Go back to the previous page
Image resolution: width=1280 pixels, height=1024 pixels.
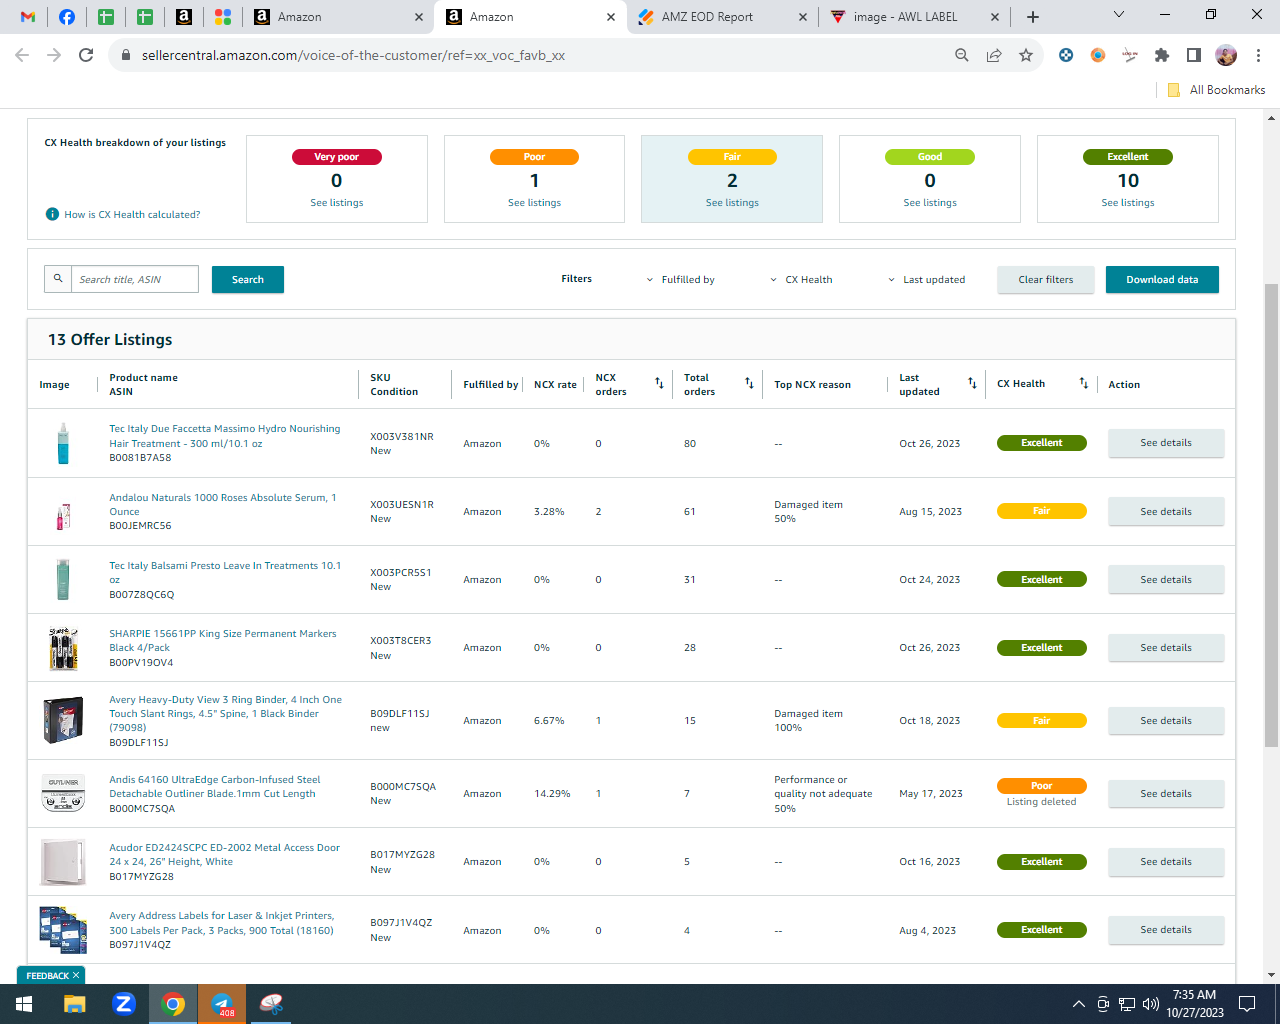pyautogui.click(x=22, y=55)
